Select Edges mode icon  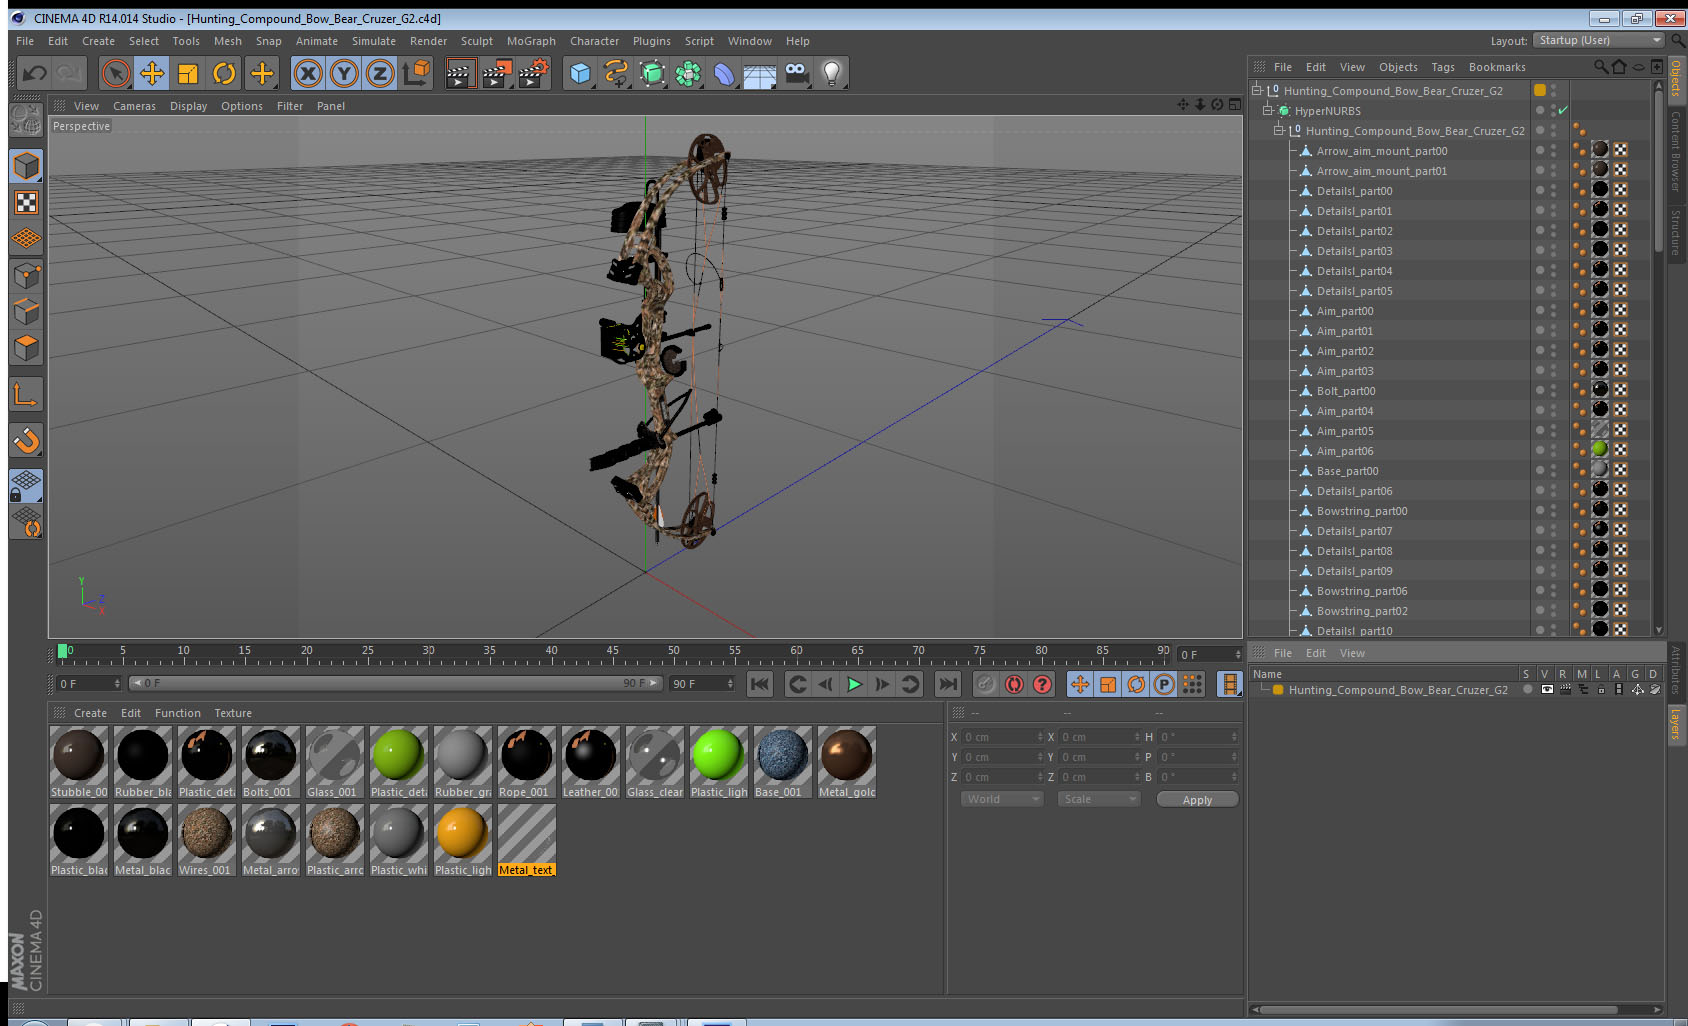pos(27,311)
